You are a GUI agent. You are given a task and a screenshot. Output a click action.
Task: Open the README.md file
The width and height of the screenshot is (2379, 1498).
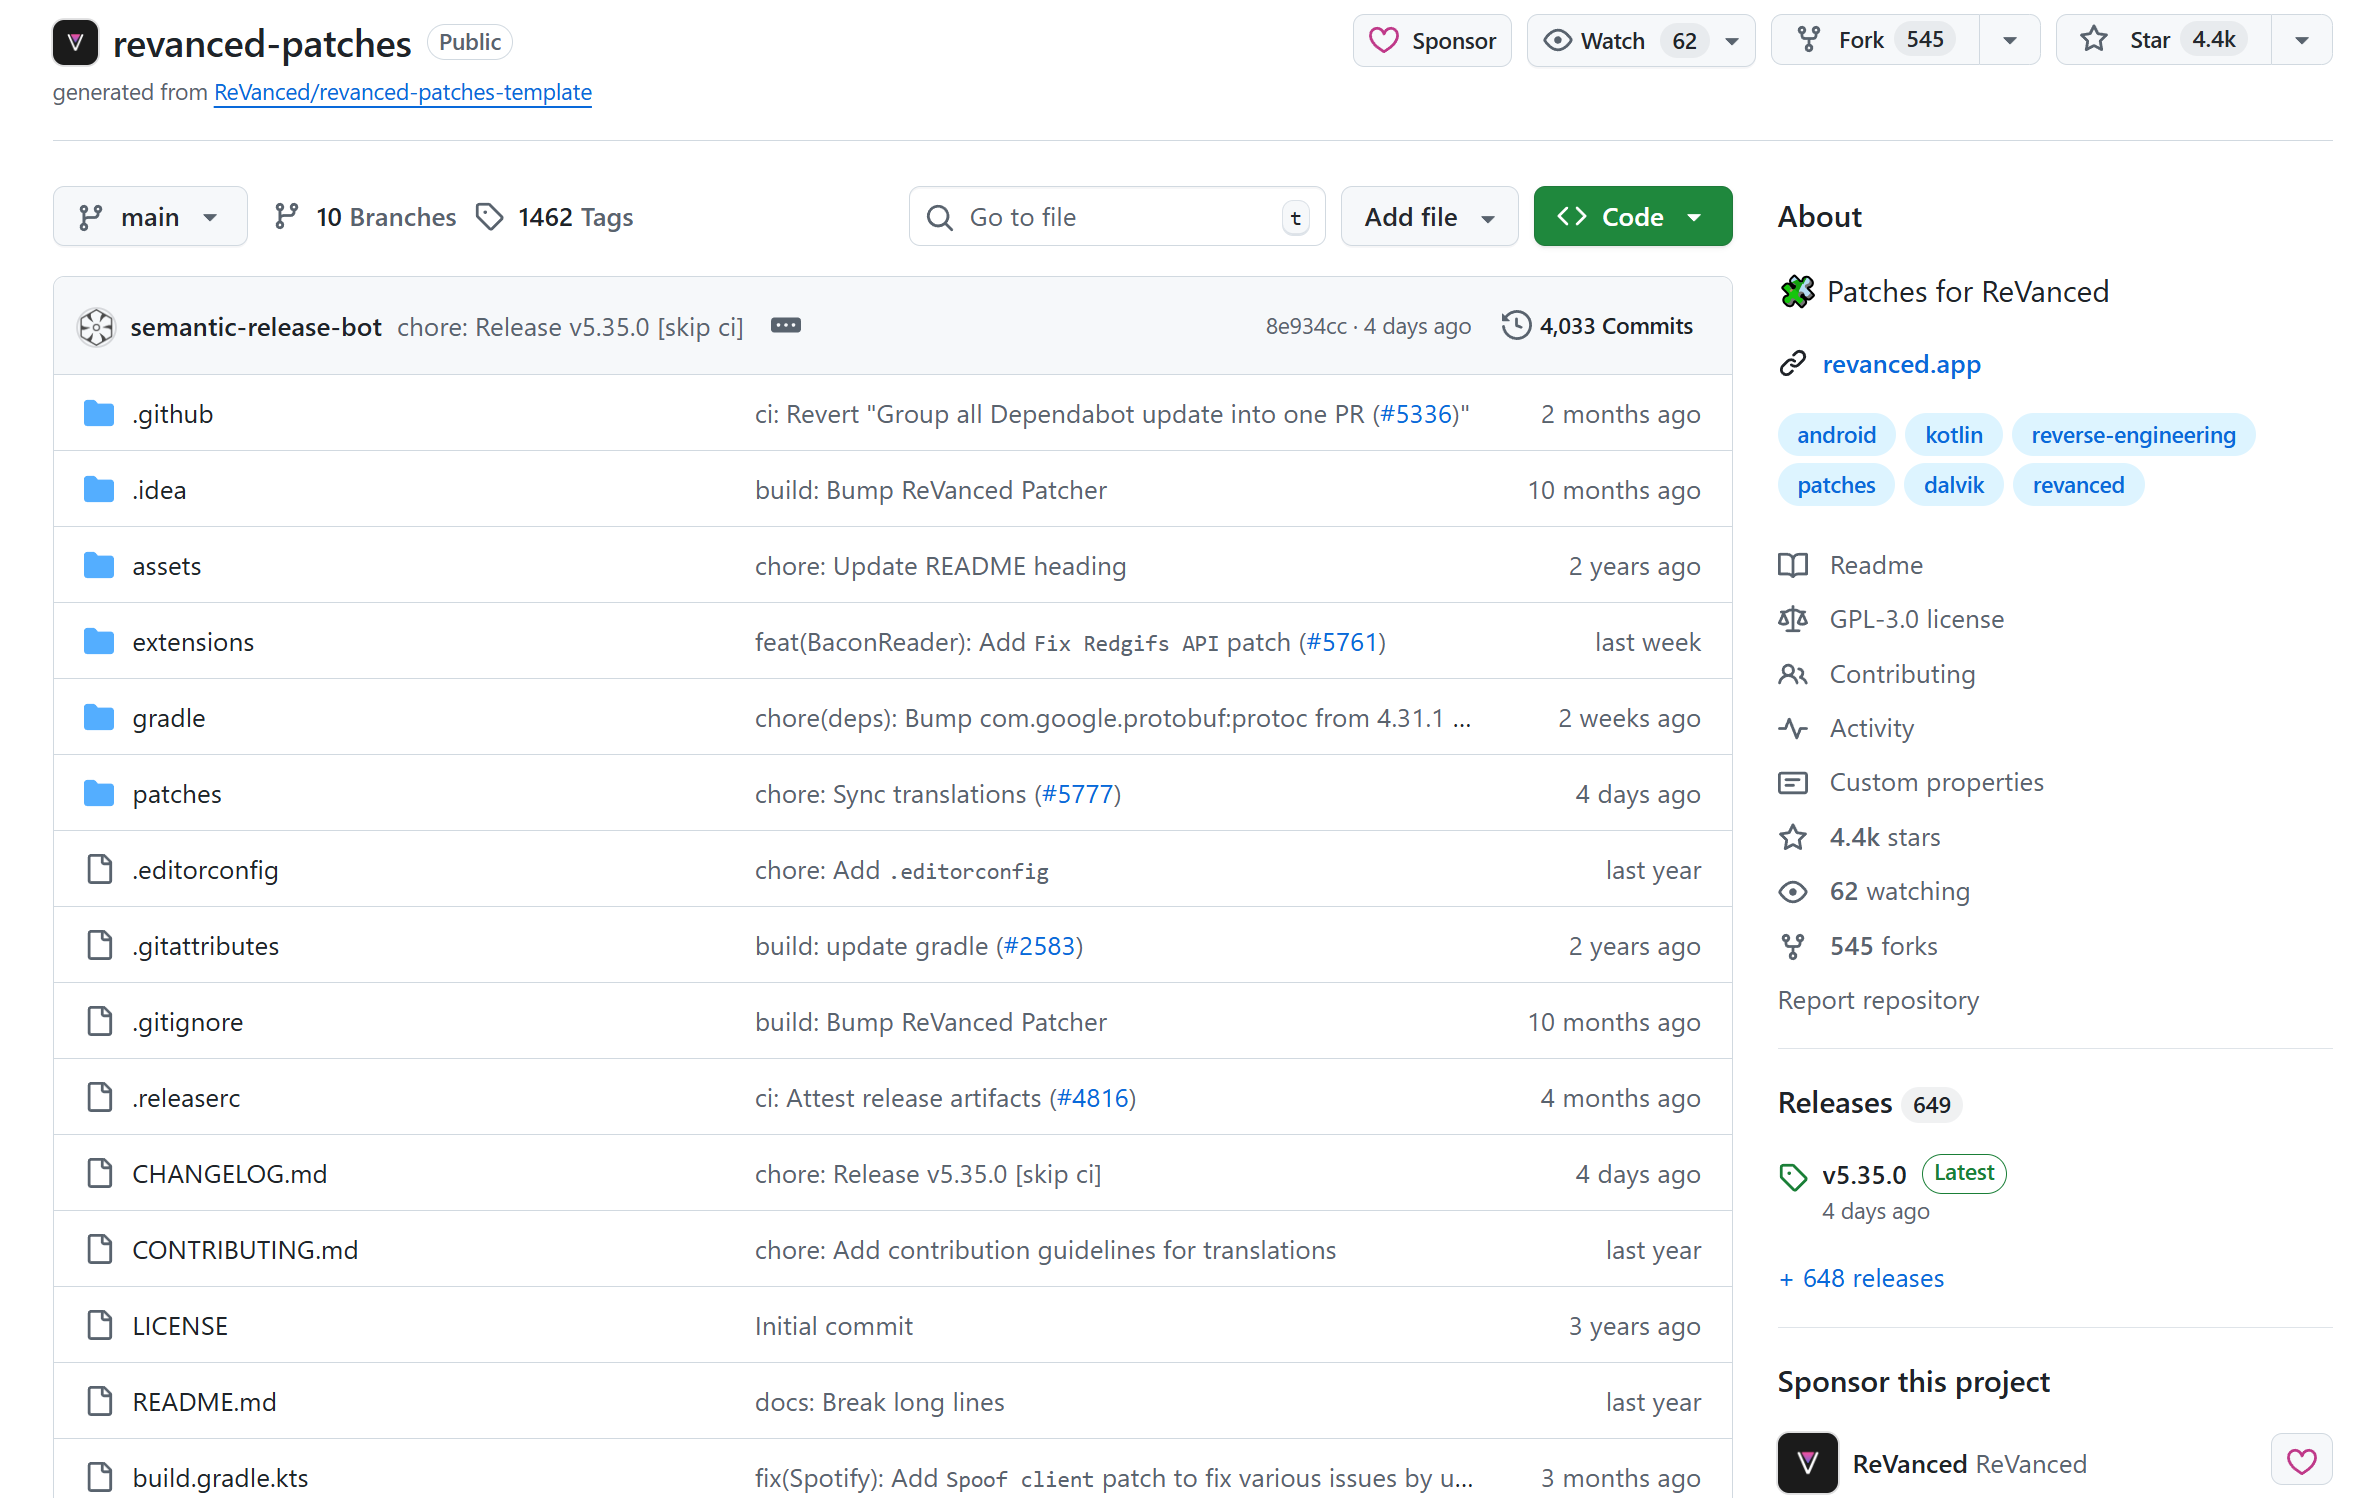[x=204, y=1402]
